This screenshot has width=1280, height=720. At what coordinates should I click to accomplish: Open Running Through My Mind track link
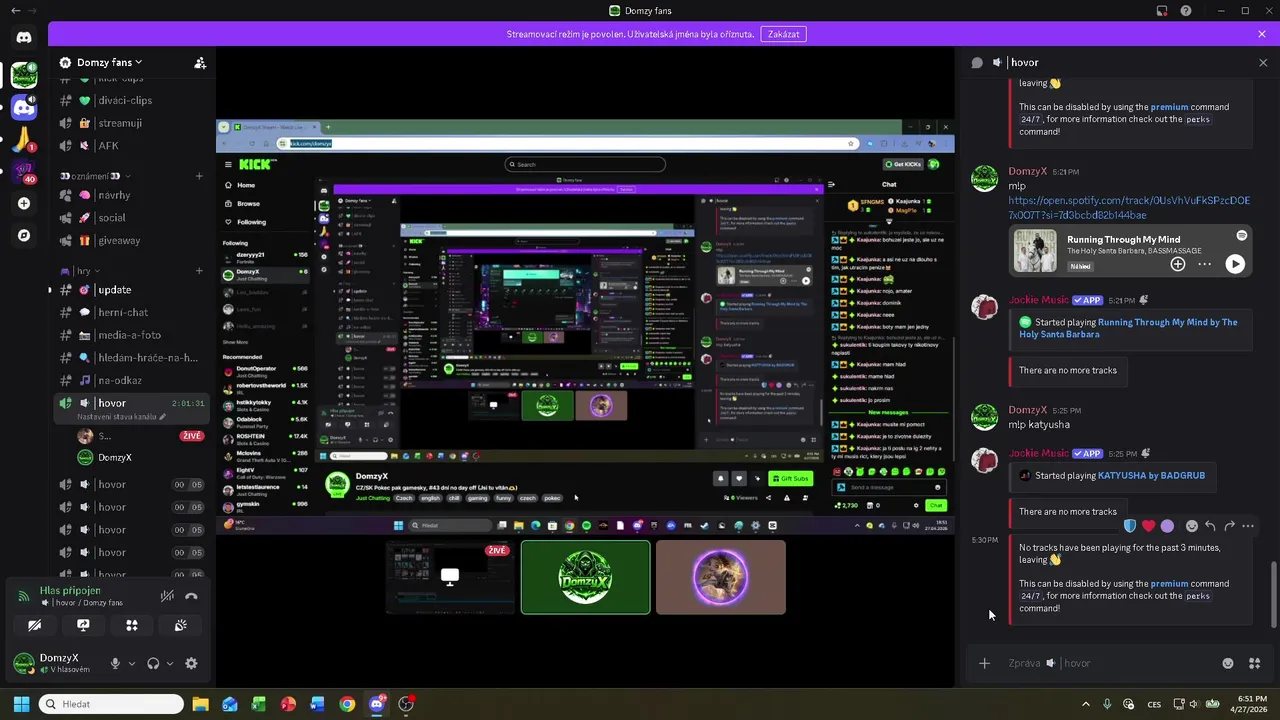pos(1128,328)
